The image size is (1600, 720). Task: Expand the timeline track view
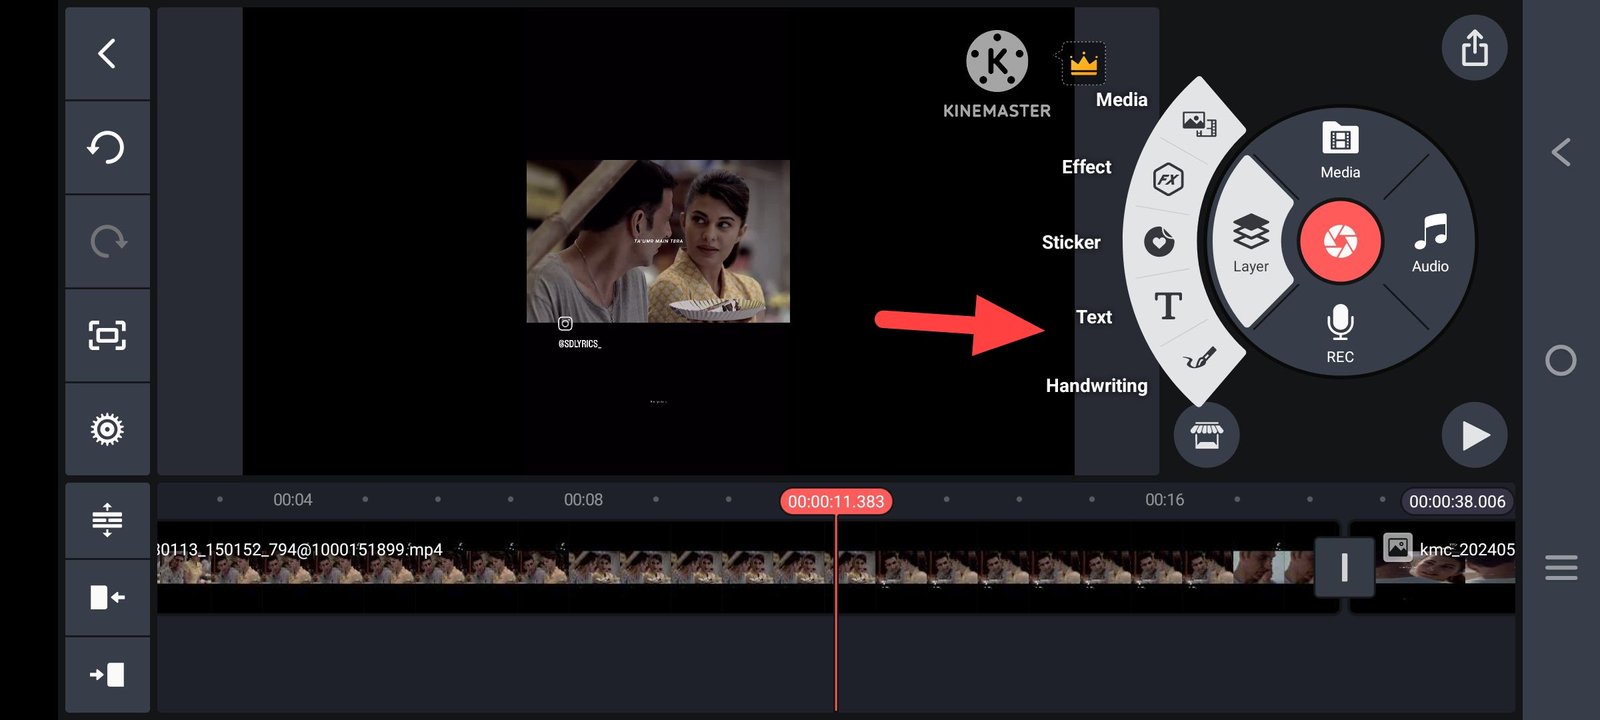click(107, 520)
